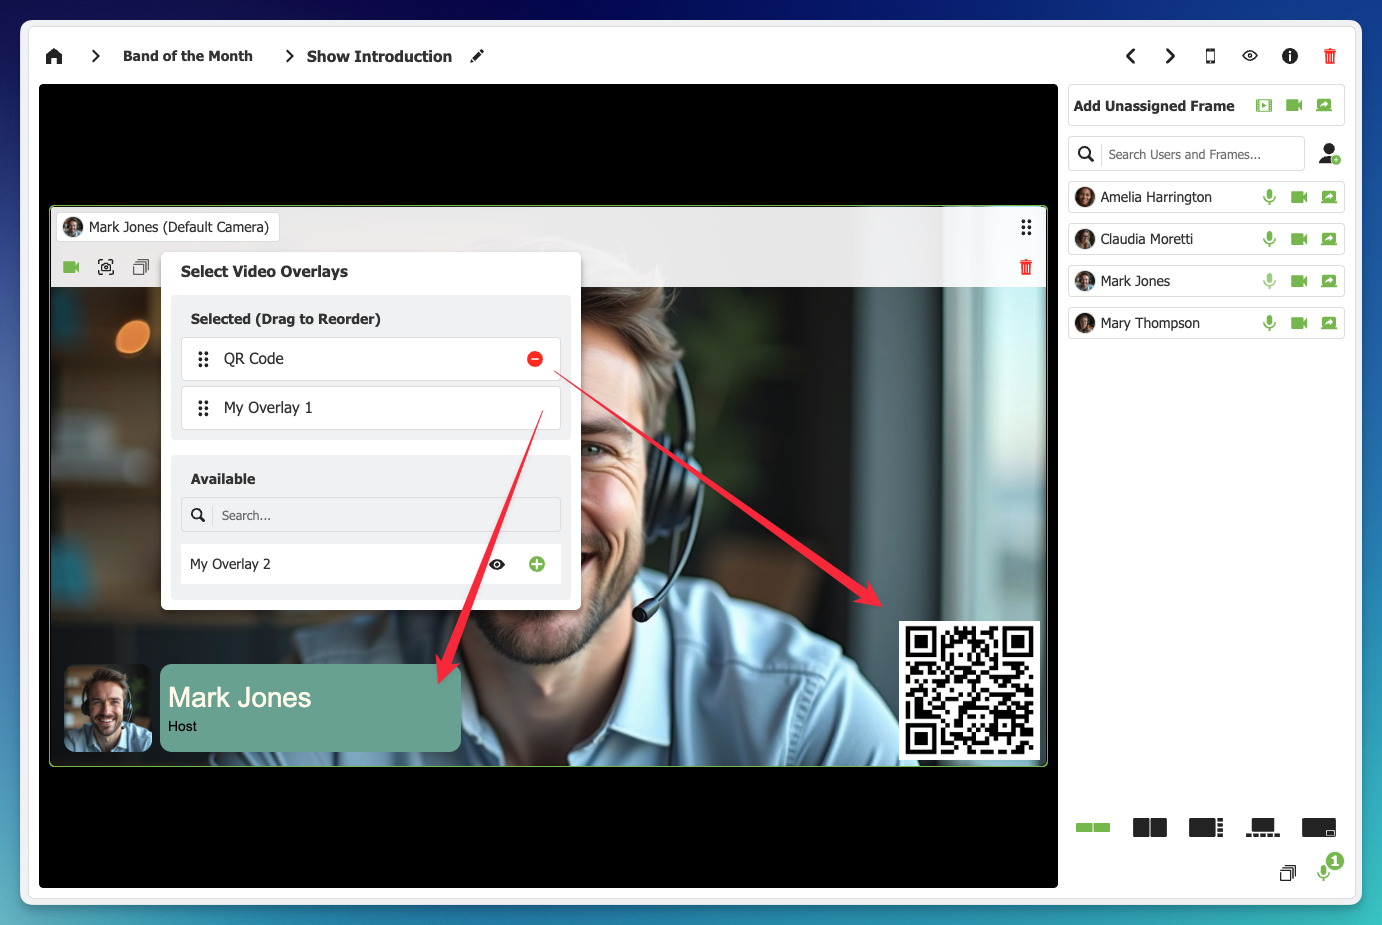Add an unassigned camera frame
The height and width of the screenshot is (925, 1382).
point(1294,105)
